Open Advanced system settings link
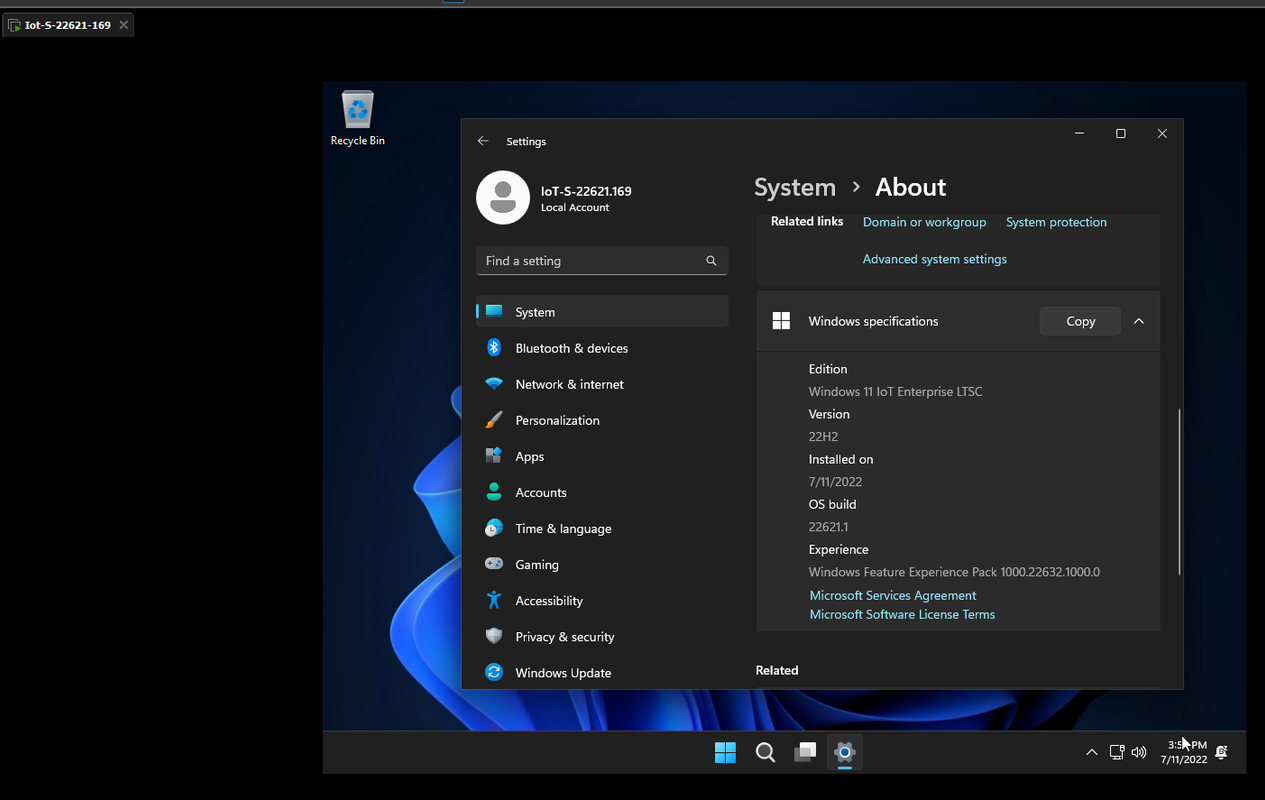Viewport: 1265px width, 800px height. [x=934, y=259]
